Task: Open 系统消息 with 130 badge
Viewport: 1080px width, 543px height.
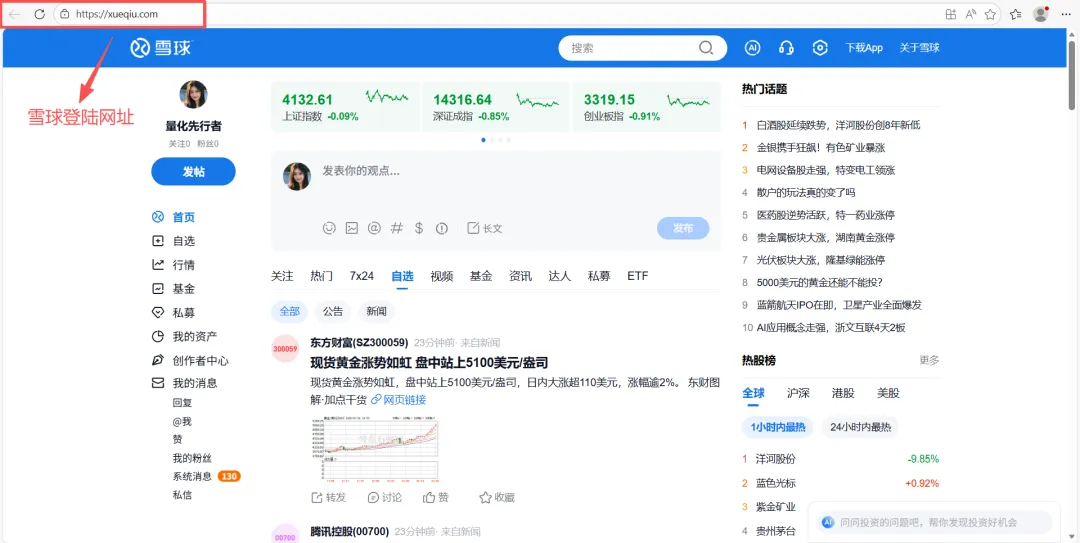Action: tap(206, 476)
